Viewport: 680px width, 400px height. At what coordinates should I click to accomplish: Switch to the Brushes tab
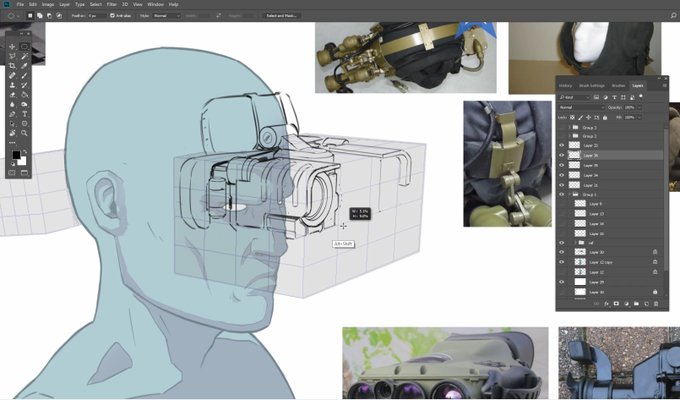pyautogui.click(x=618, y=85)
